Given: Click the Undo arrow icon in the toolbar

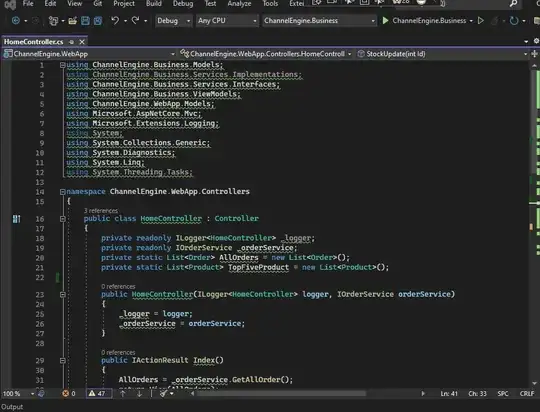Looking at the screenshot, I should pyautogui.click(x=115, y=21).
